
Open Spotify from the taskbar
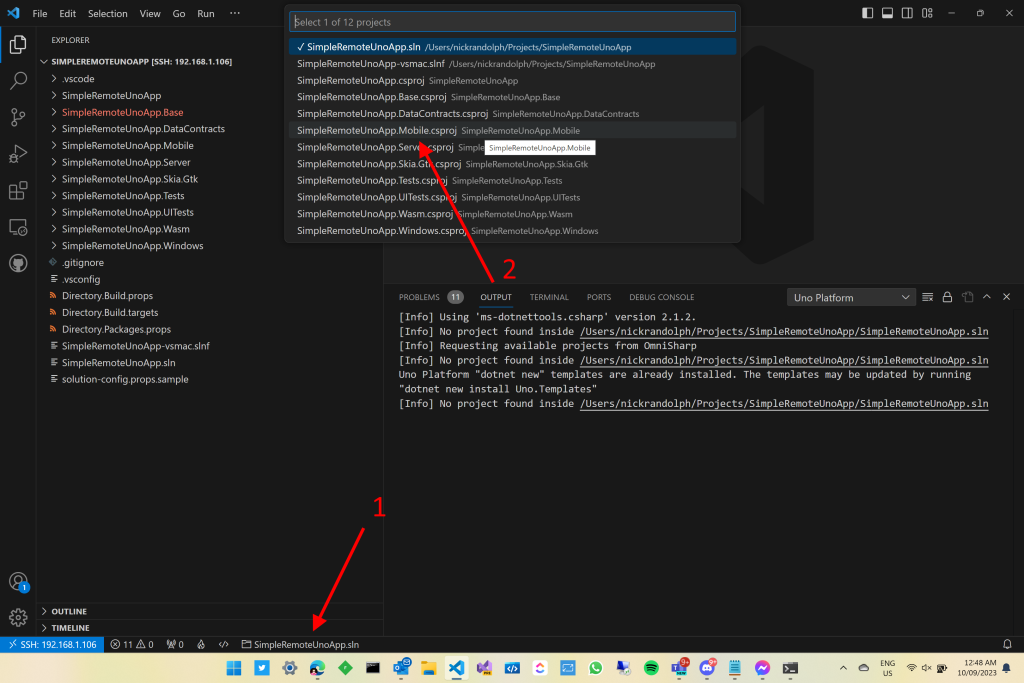(x=650, y=667)
